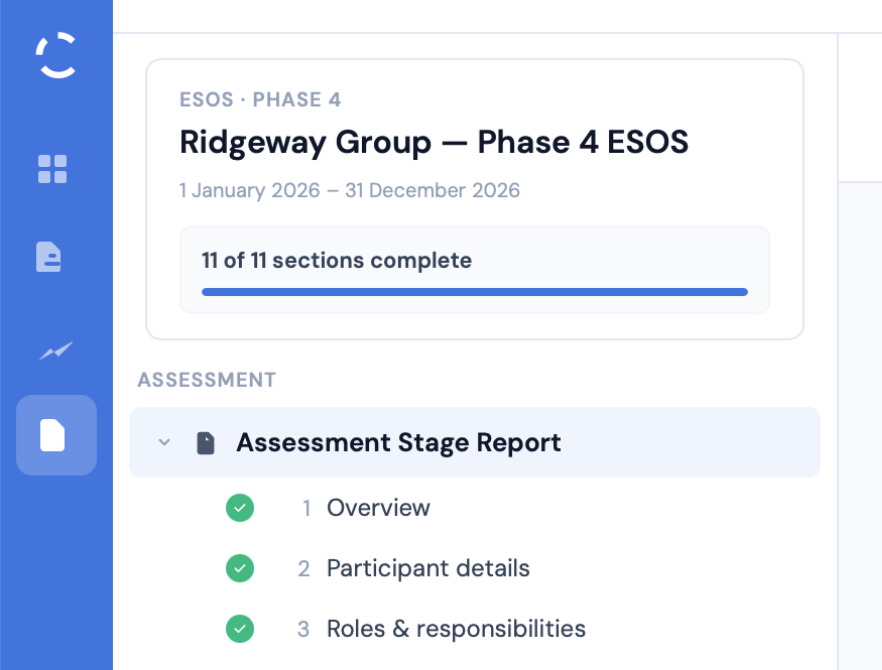The image size is (882, 670).
Task: Open the dashboard grid icon
Action: [52, 169]
